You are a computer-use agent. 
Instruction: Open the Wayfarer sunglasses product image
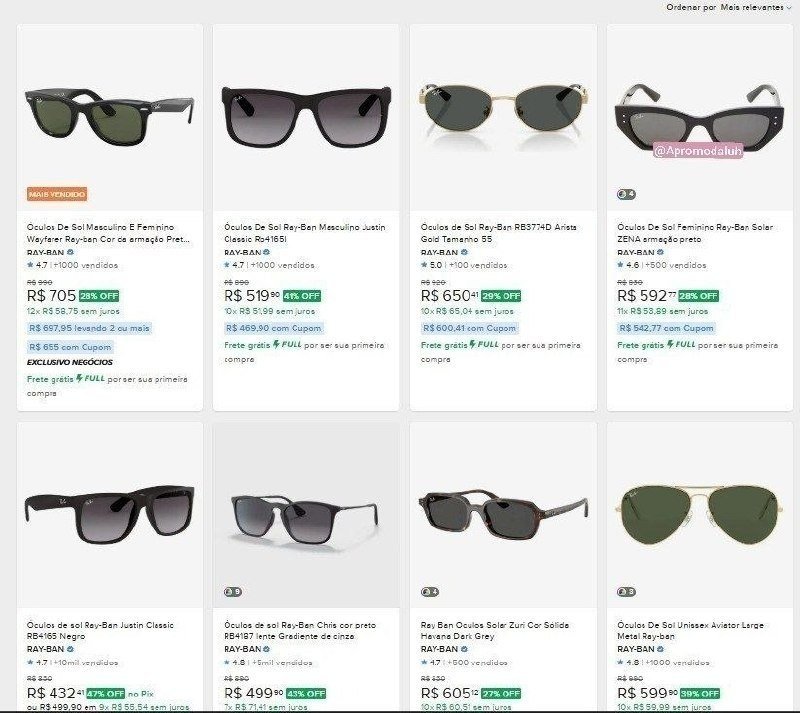pyautogui.click(x=110, y=117)
